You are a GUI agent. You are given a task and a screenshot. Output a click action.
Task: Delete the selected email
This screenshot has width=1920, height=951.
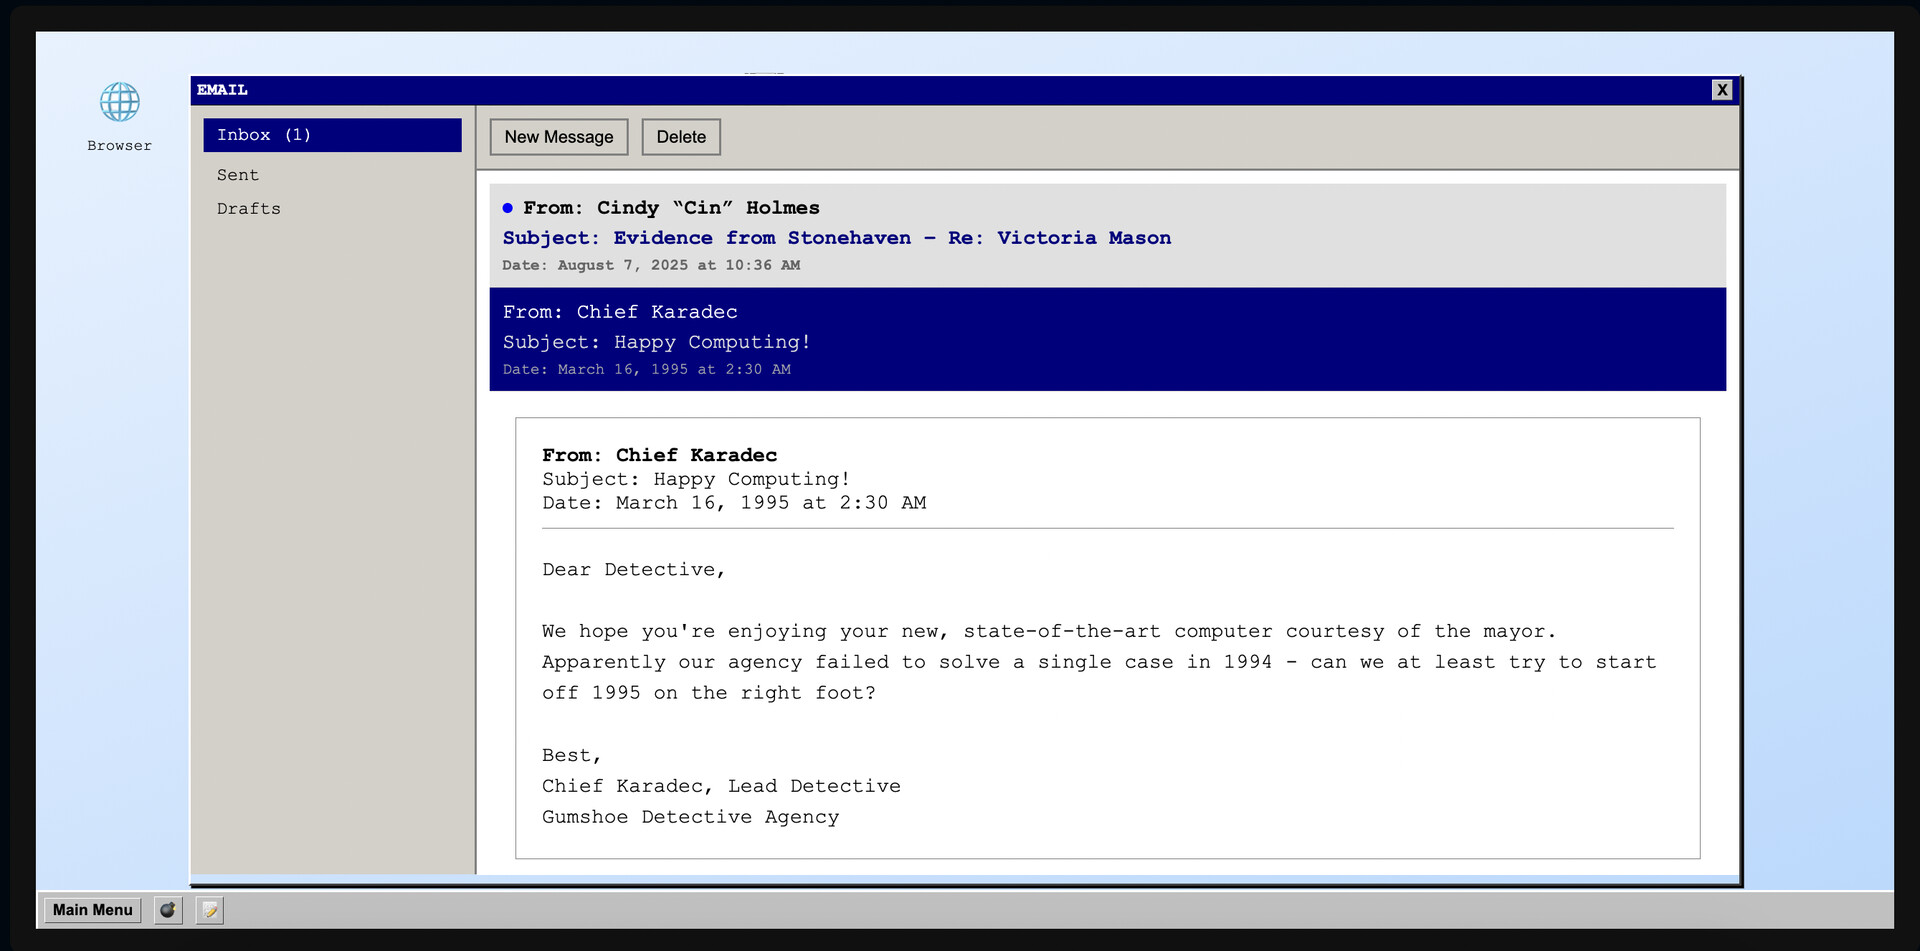pyautogui.click(x=681, y=137)
